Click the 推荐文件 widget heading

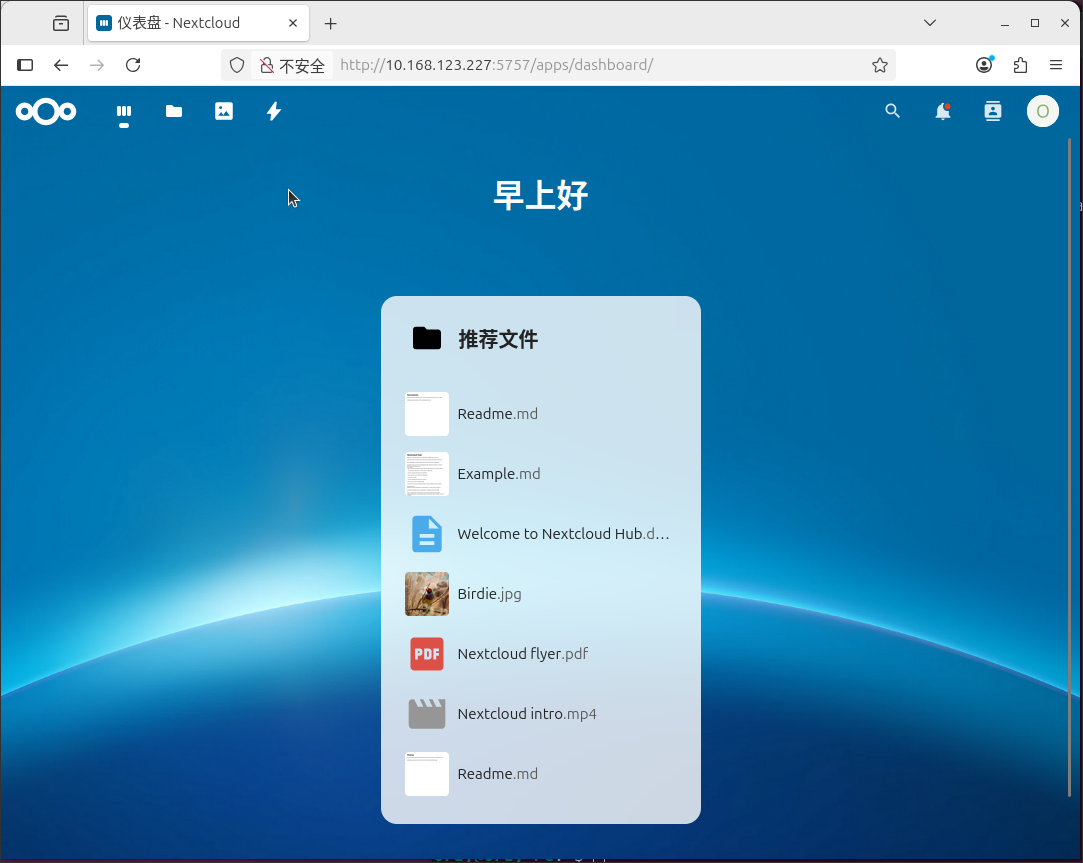click(498, 339)
